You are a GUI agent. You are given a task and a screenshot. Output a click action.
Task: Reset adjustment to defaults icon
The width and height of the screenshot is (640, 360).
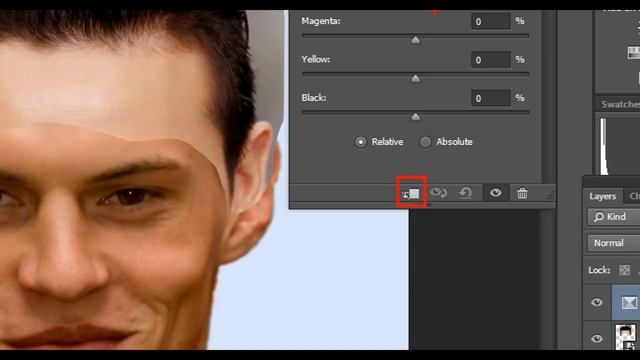point(465,193)
